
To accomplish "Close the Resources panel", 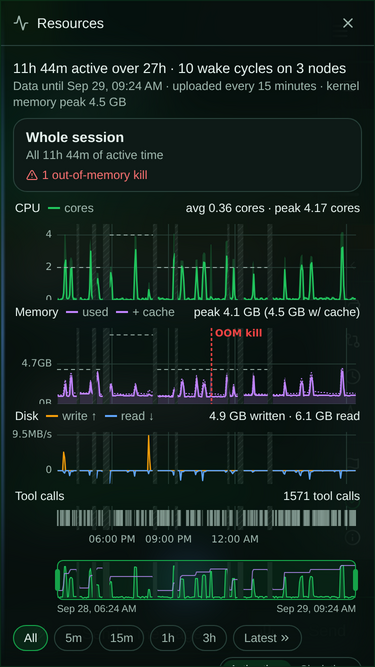I will pyautogui.click(x=348, y=23).
